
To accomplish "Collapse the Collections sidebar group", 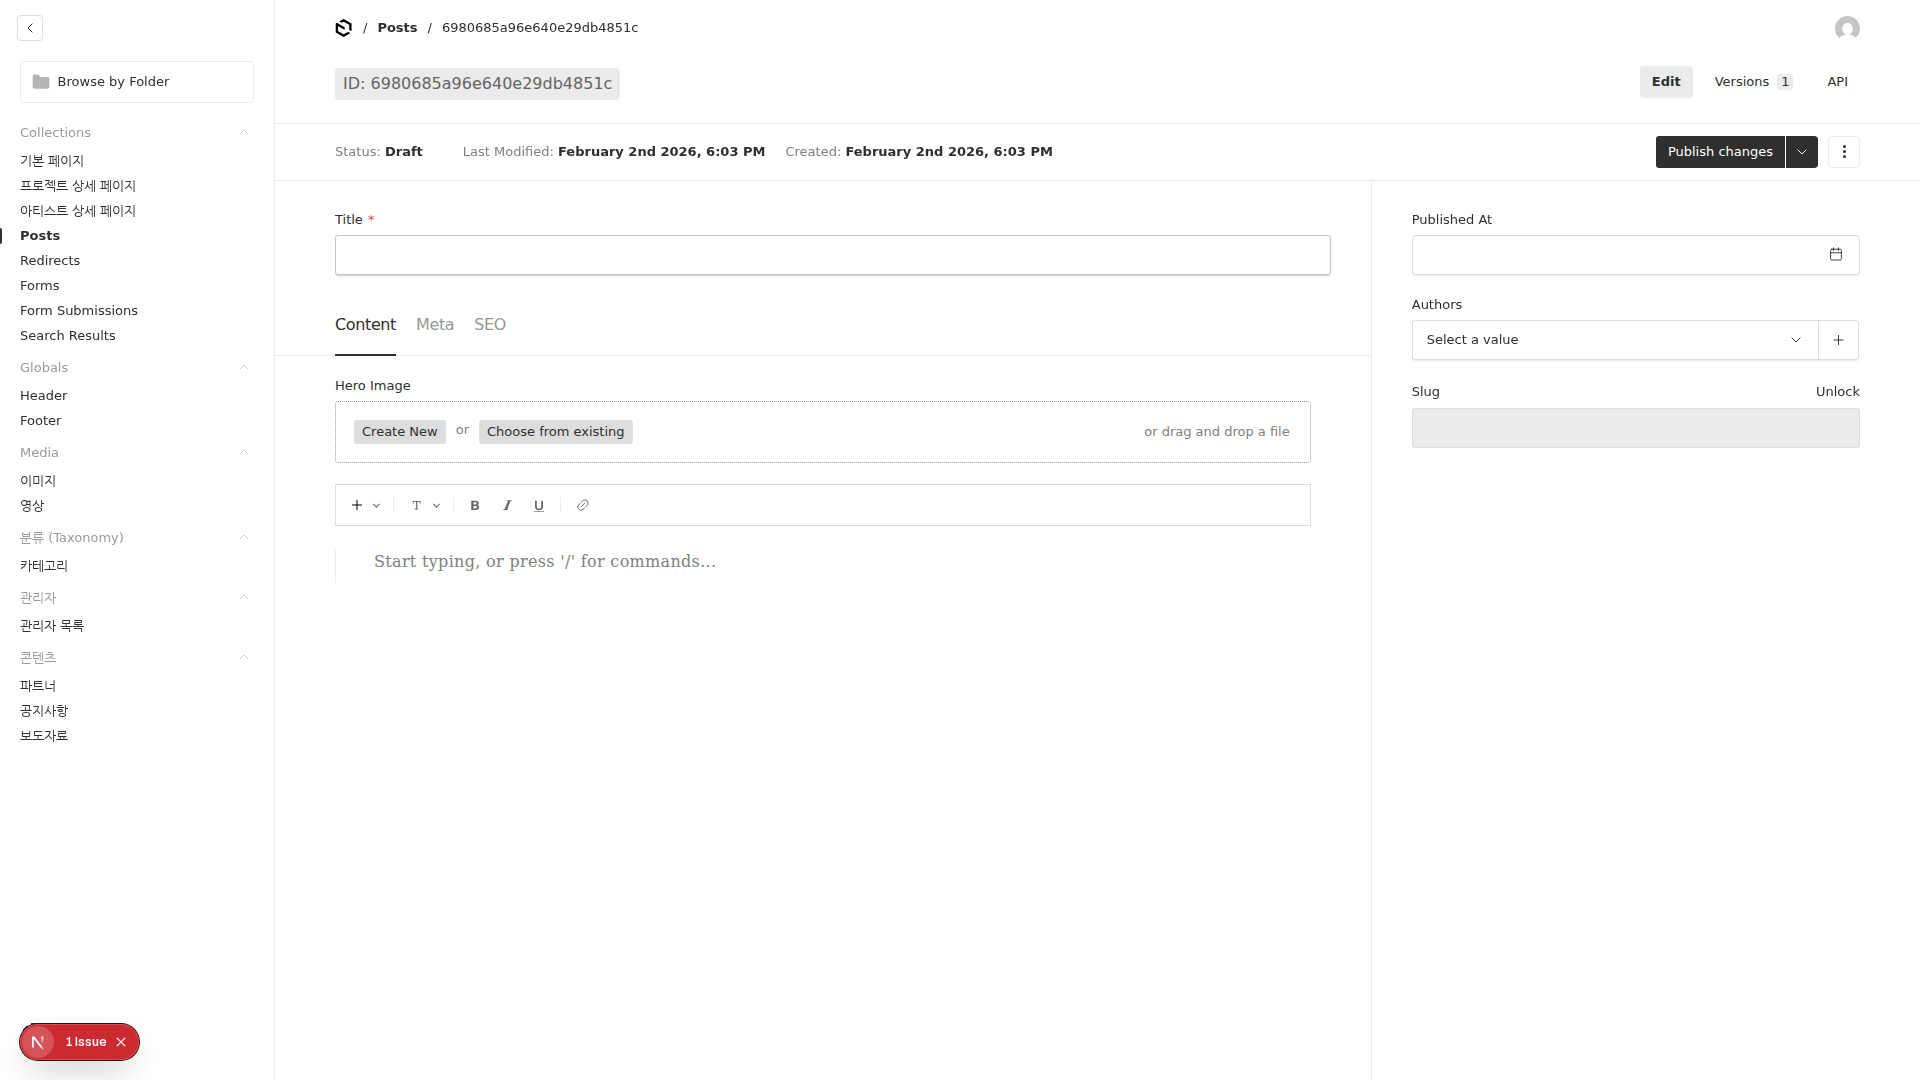I will (x=243, y=133).
